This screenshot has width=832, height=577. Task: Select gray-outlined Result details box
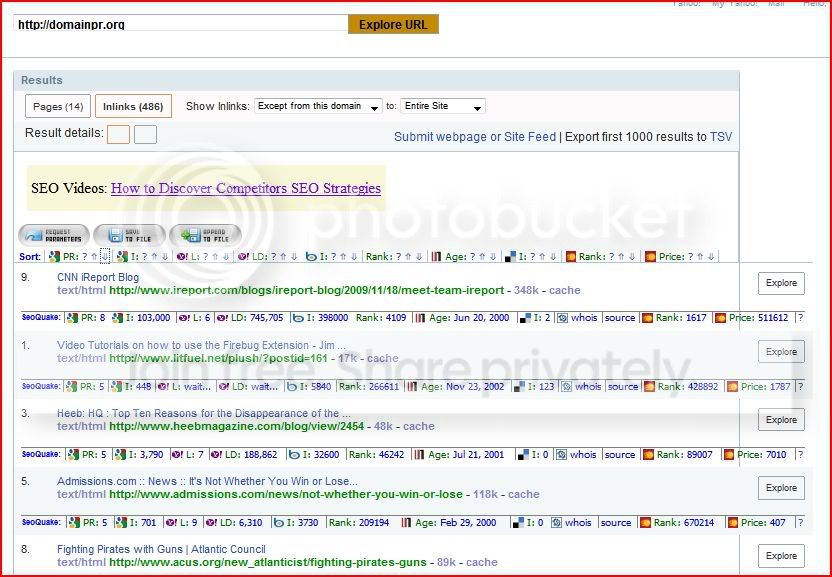[145, 135]
